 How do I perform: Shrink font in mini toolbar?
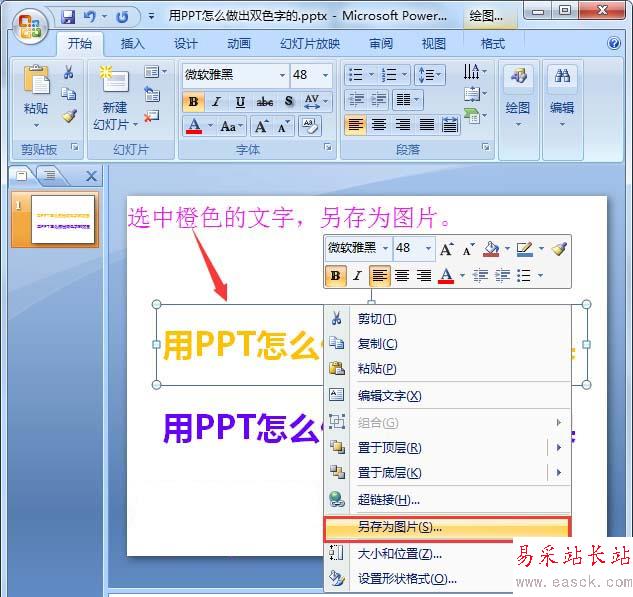point(468,249)
